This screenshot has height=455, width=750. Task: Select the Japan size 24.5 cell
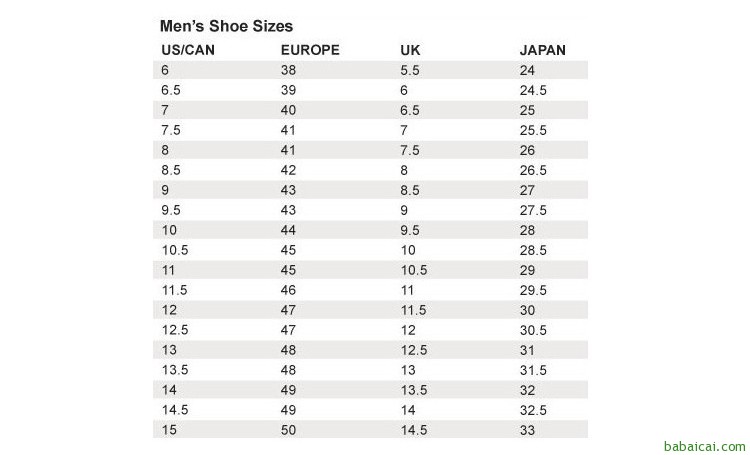coord(533,90)
